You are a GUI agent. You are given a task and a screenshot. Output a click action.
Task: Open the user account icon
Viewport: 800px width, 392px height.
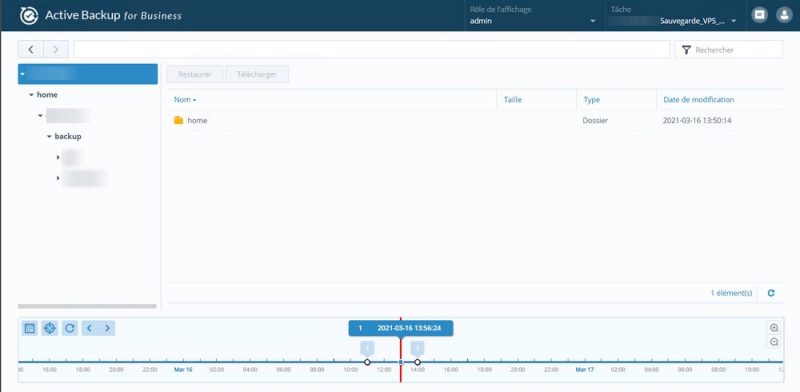(x=784, y=15)
